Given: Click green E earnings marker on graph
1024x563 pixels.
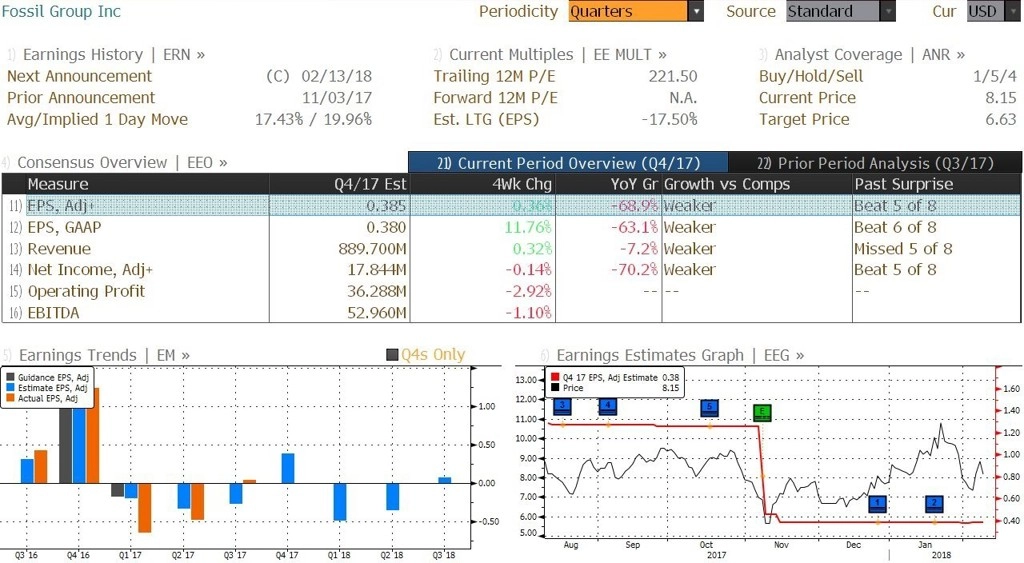Looking at the screenshot, I should click(762, 412).
